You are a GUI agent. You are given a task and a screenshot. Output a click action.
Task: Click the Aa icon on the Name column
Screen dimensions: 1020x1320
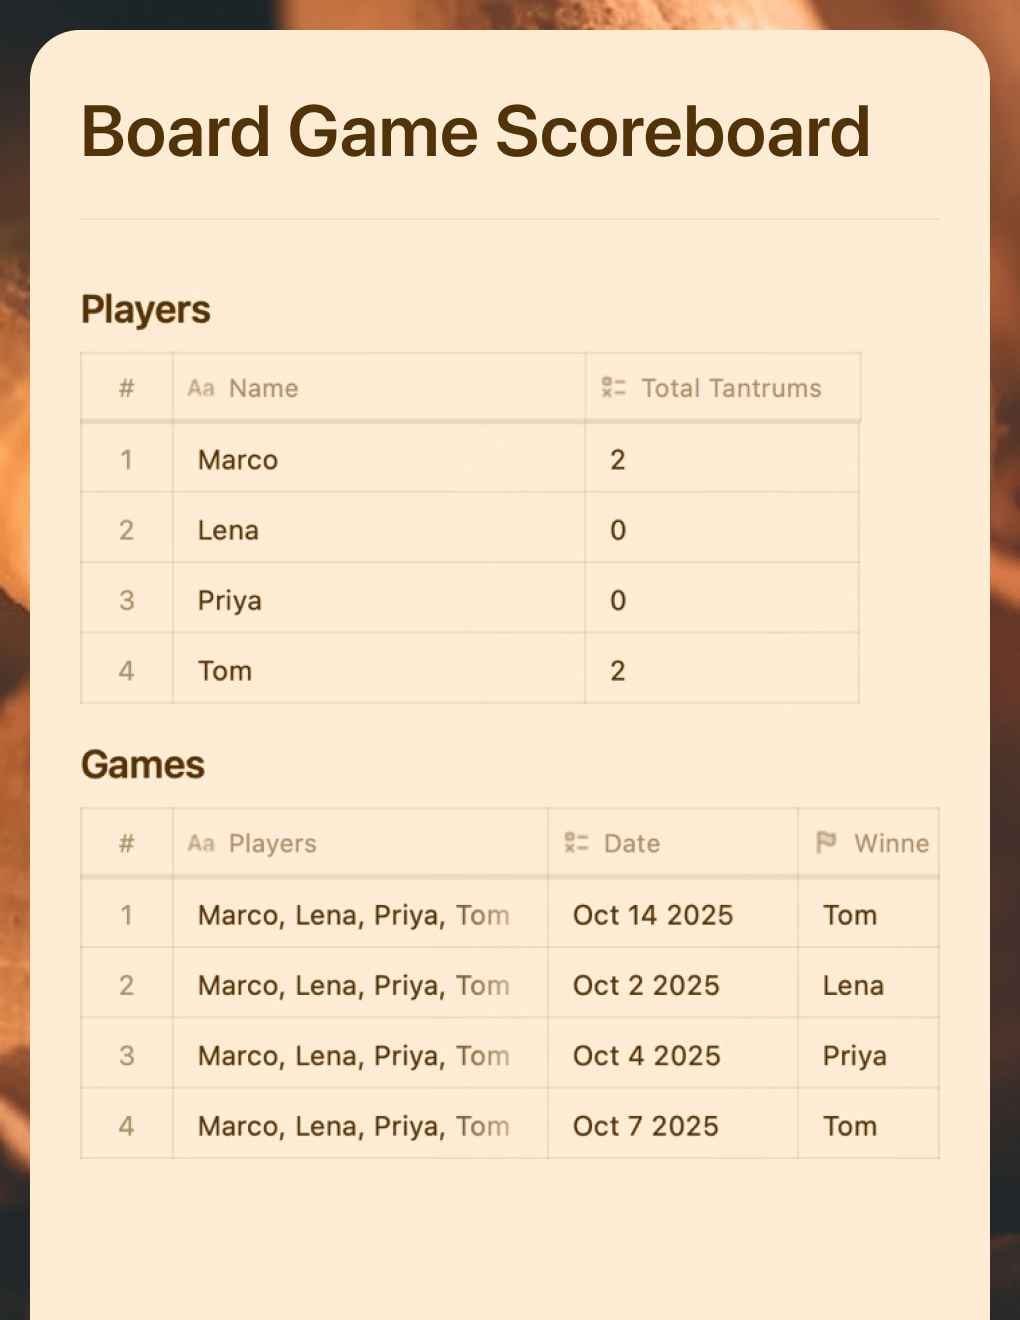202,388
